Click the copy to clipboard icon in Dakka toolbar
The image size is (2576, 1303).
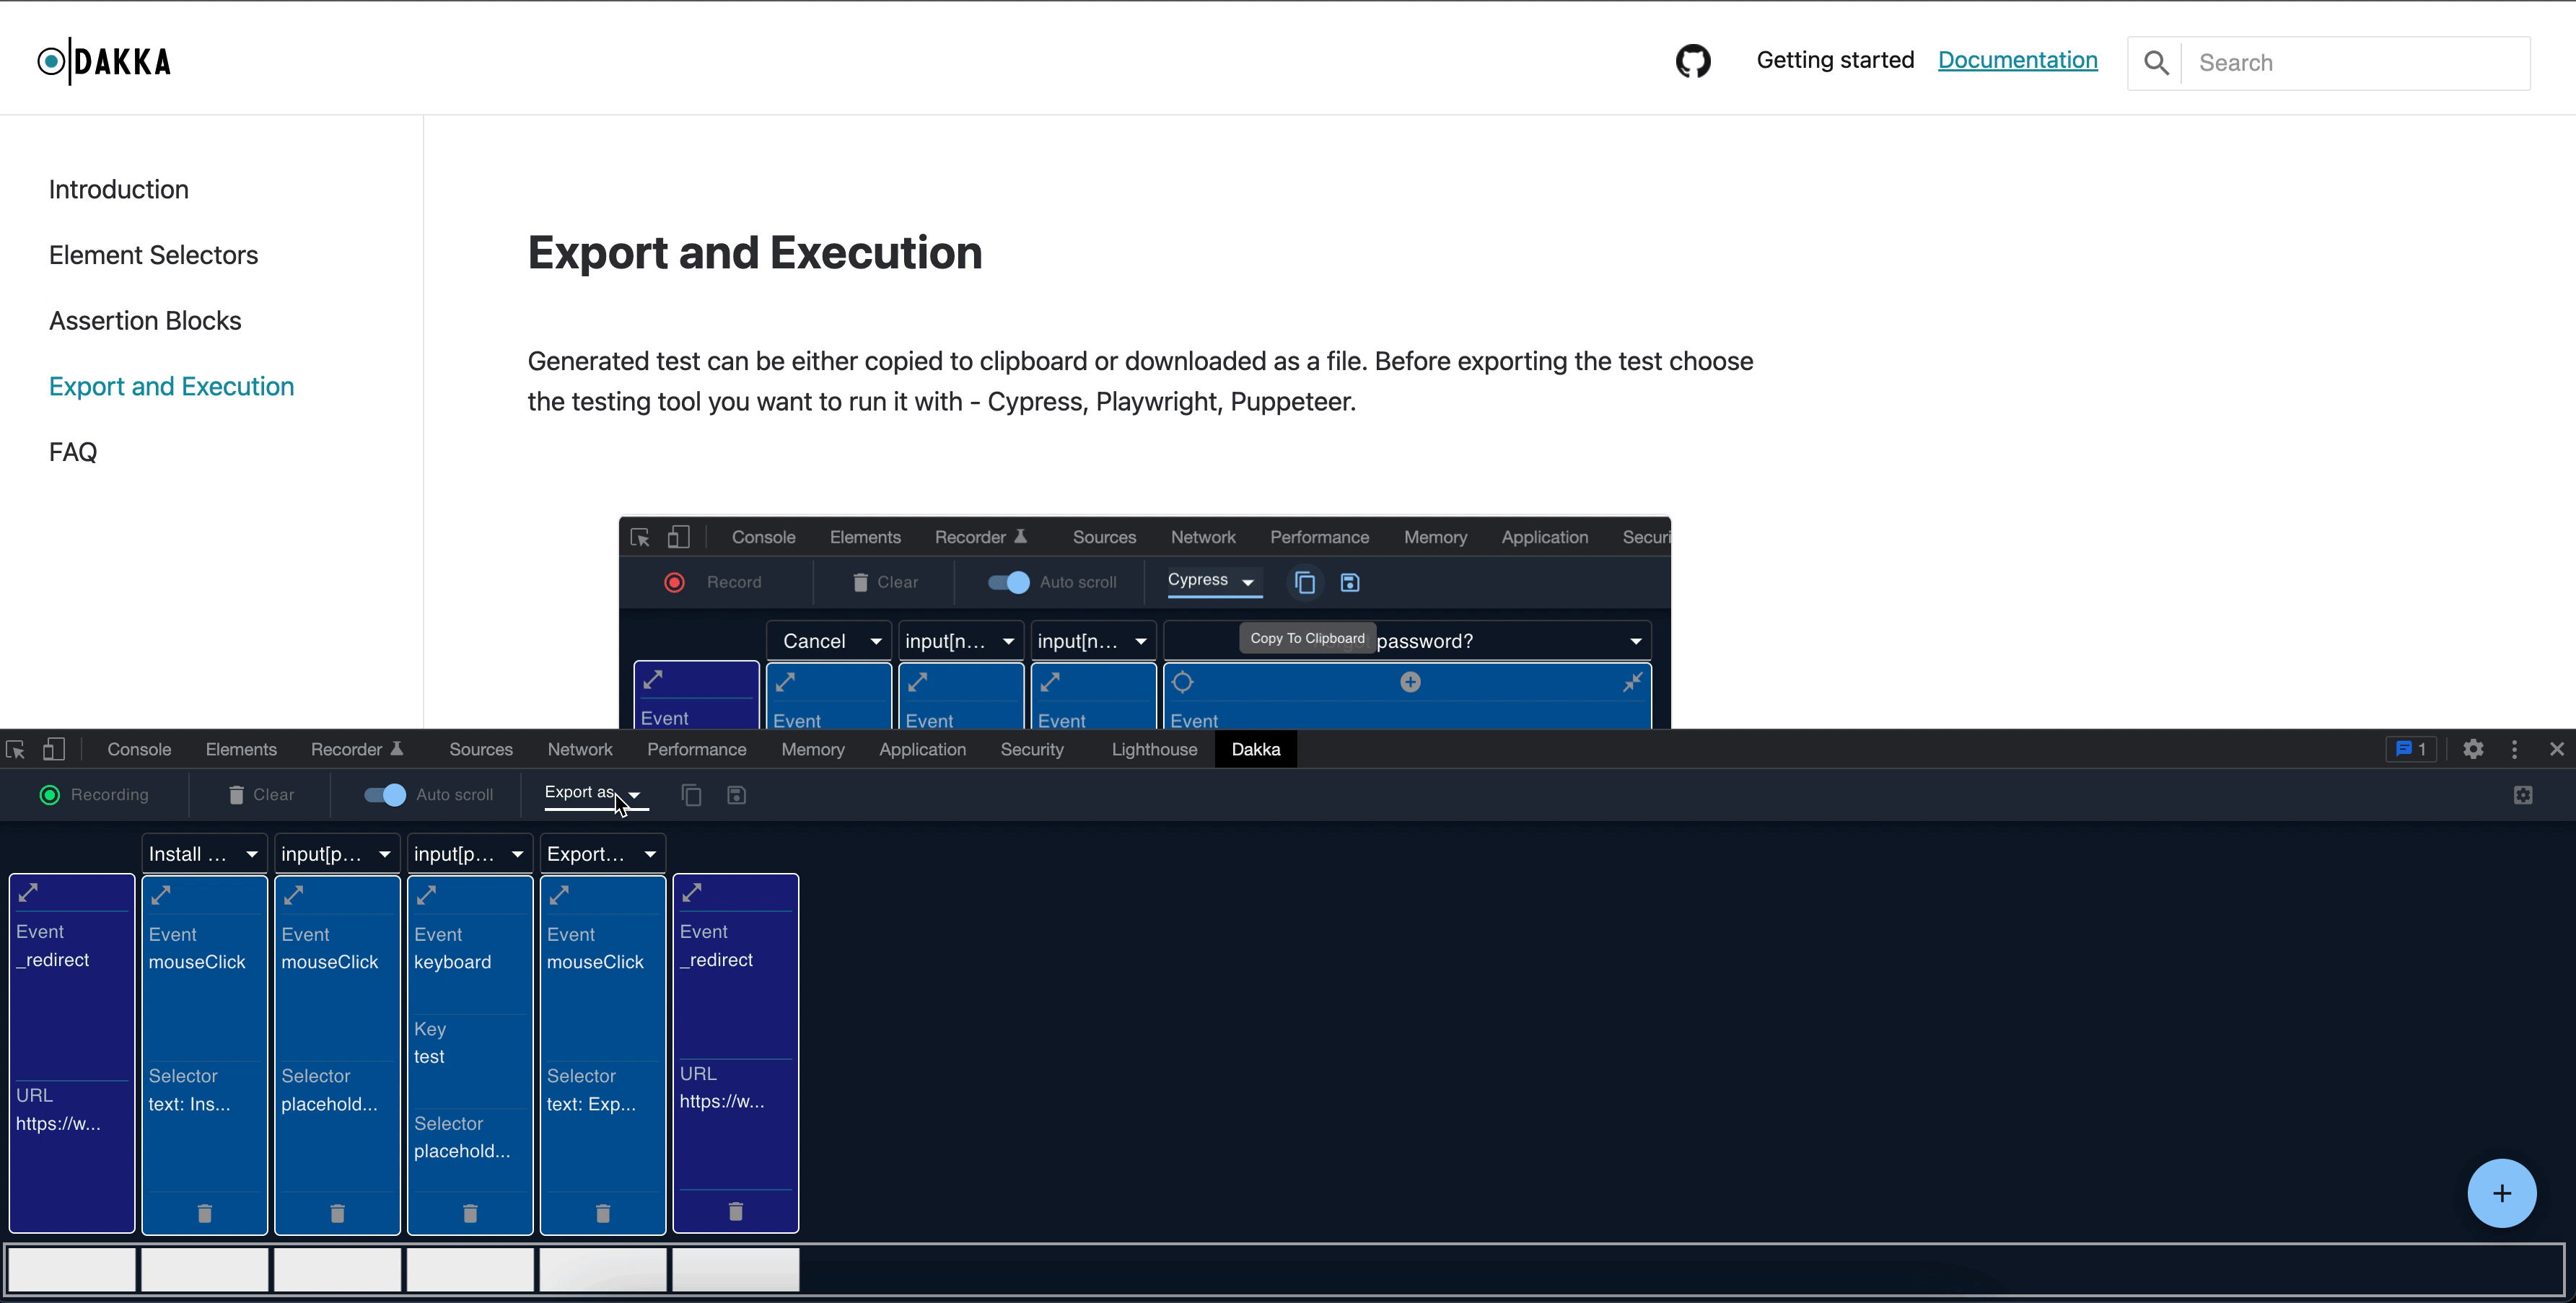coord(691,795)
